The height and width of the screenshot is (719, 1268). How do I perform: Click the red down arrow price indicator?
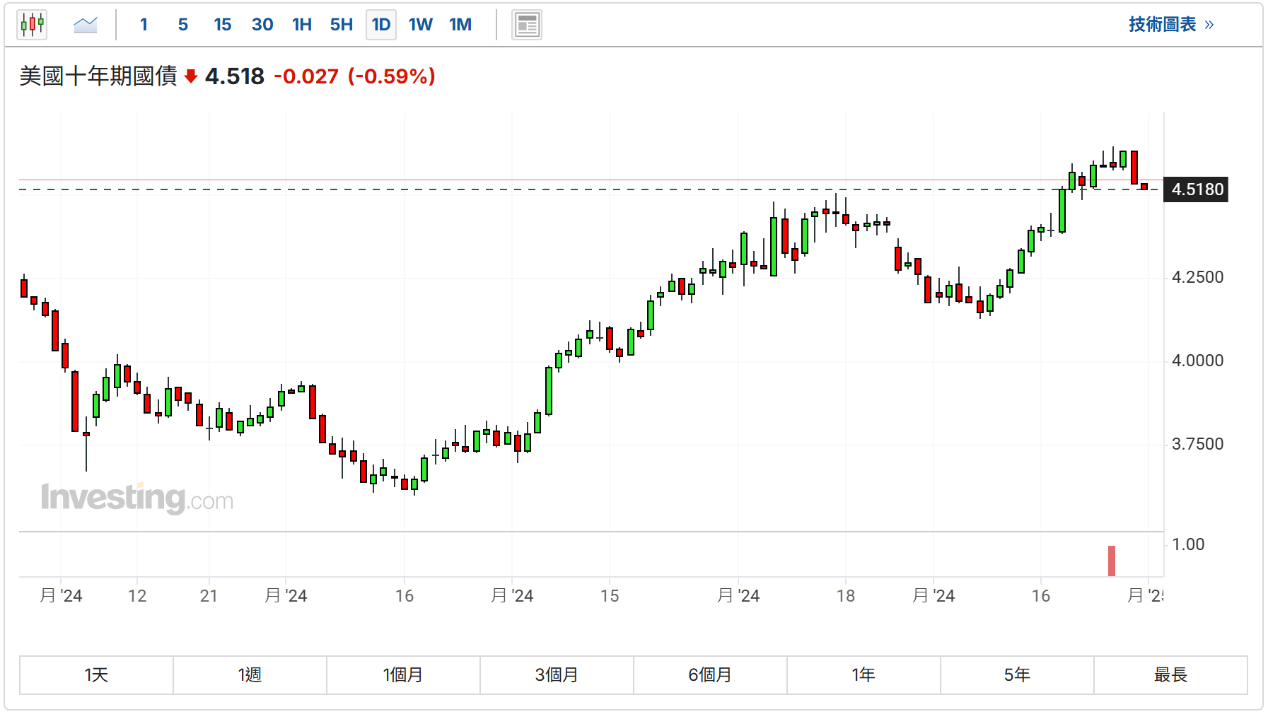[191, 77]
